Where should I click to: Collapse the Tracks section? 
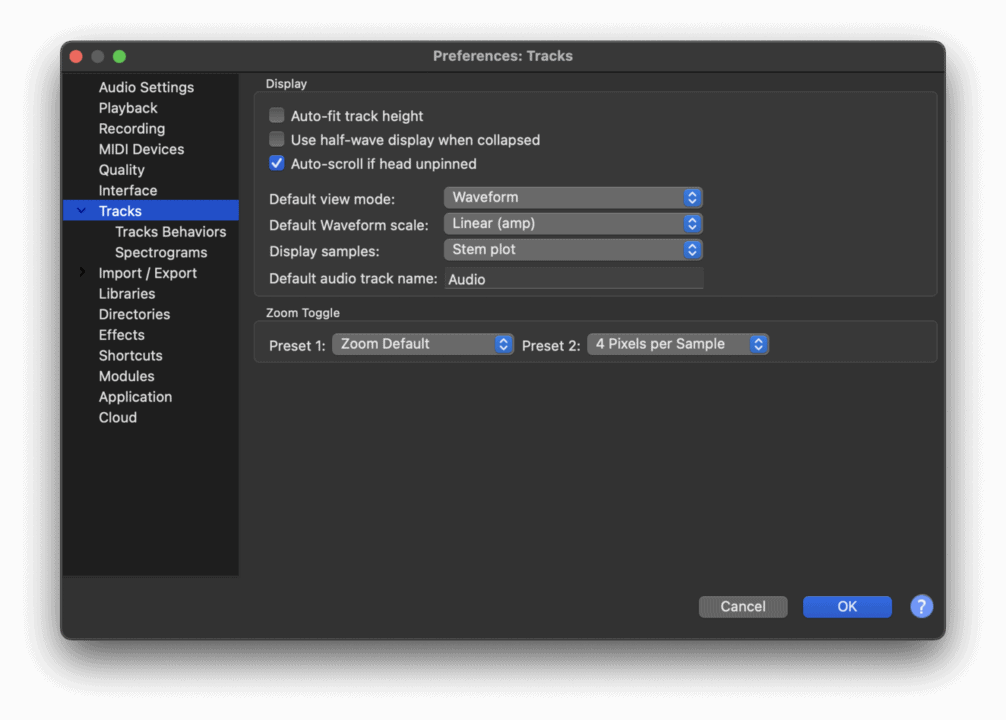pyautogui.click(x=81, y=210)
